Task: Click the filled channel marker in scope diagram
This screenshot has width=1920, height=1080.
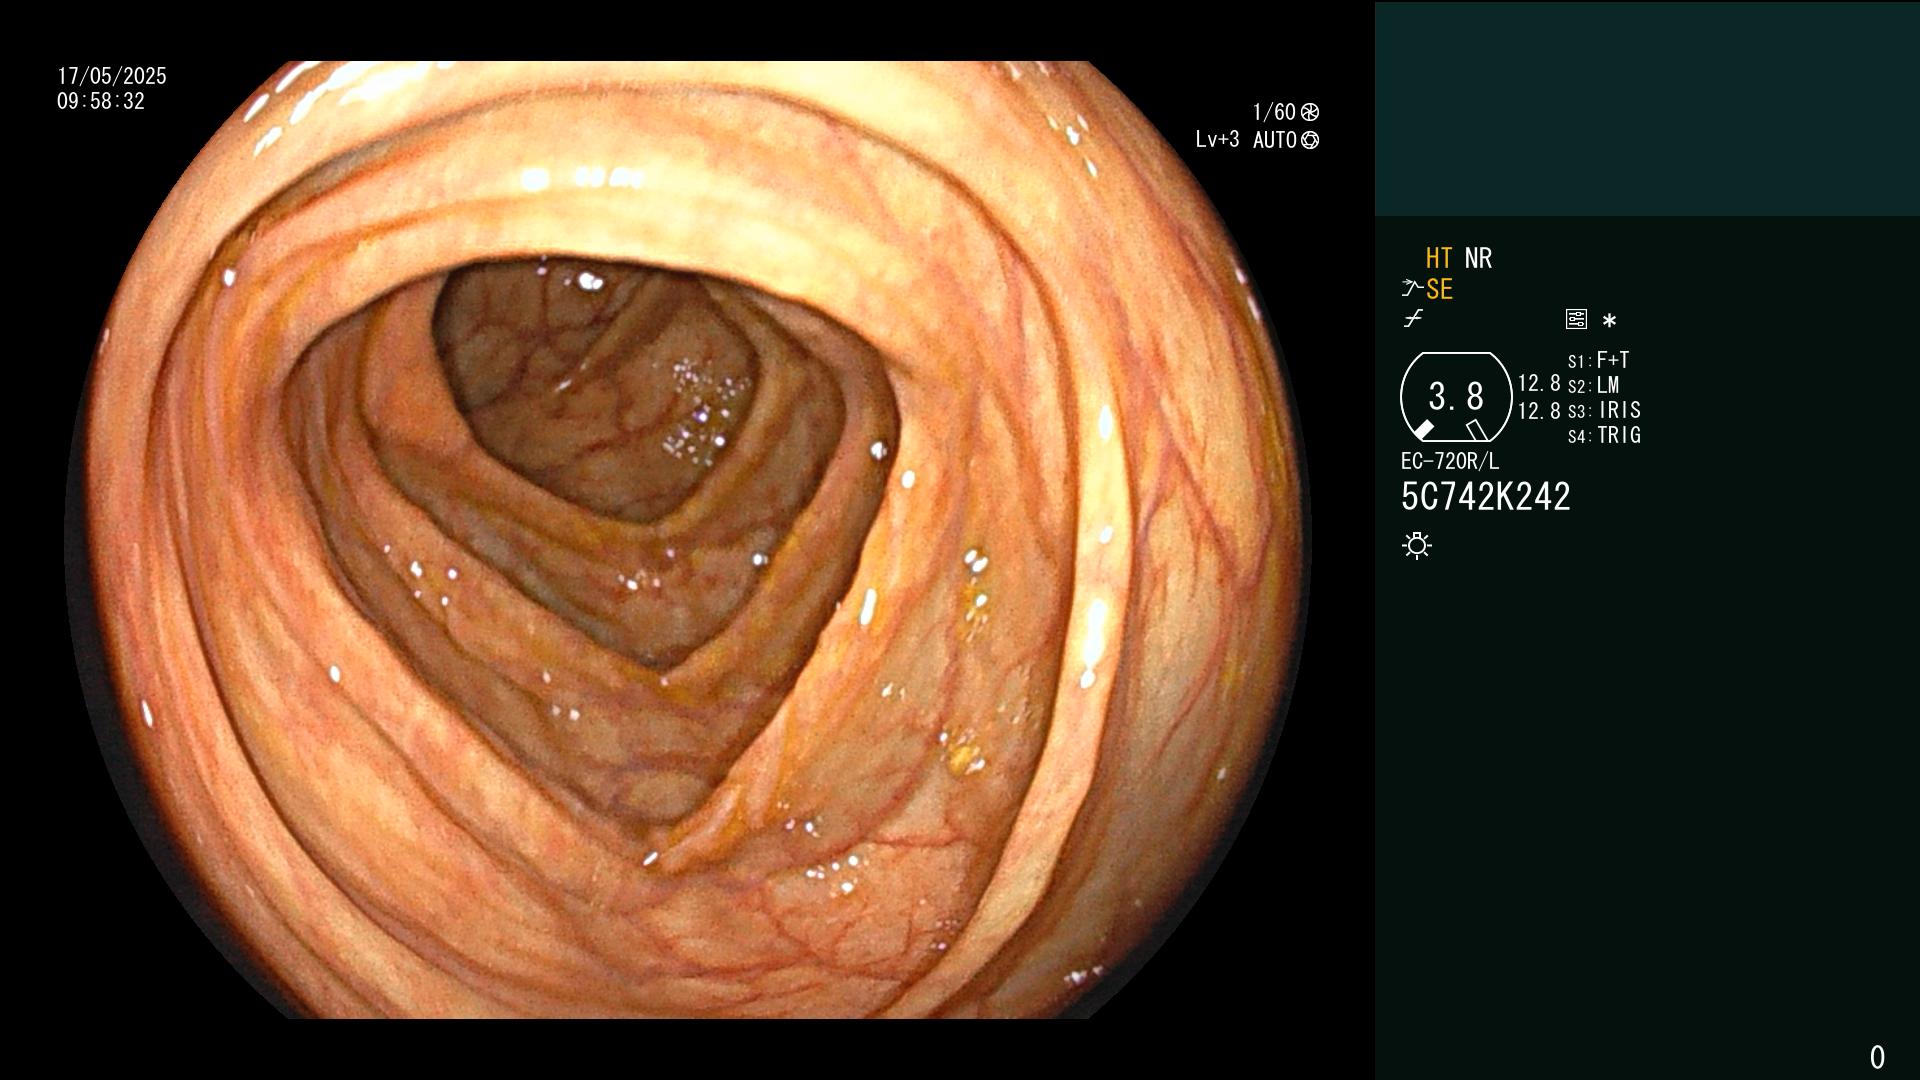Action: pos(1423,430)
